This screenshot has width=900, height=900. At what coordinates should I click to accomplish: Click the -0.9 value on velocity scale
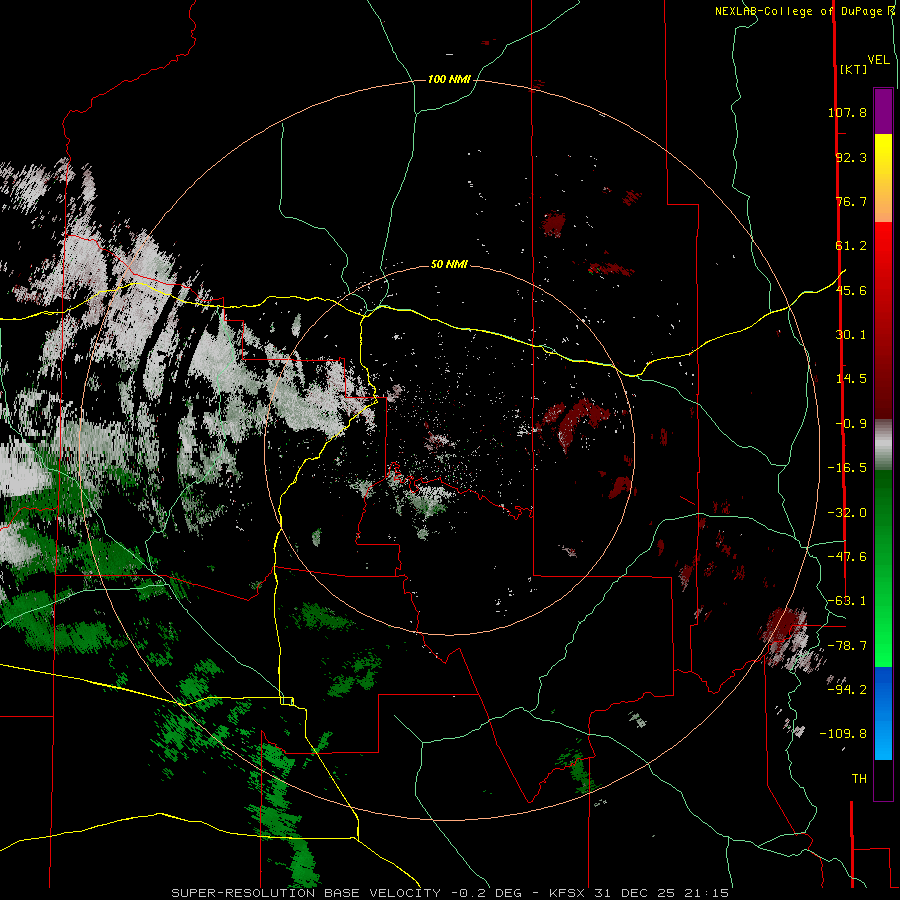851,424
